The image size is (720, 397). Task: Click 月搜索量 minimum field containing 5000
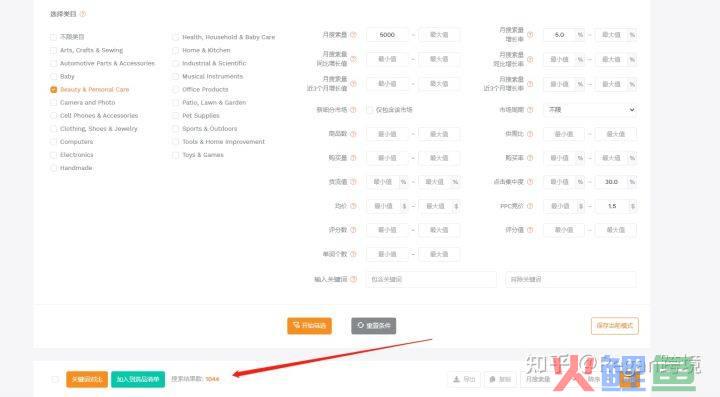coord(387,35)
